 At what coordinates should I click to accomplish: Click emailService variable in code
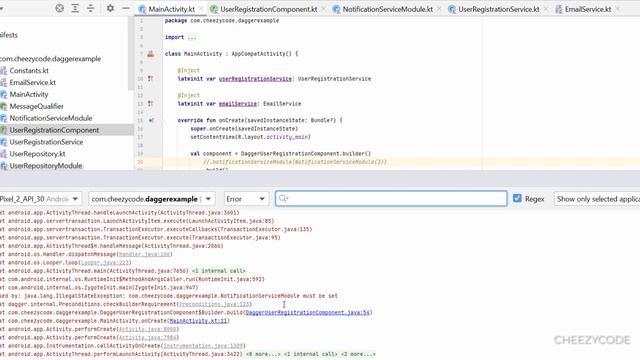238,104
